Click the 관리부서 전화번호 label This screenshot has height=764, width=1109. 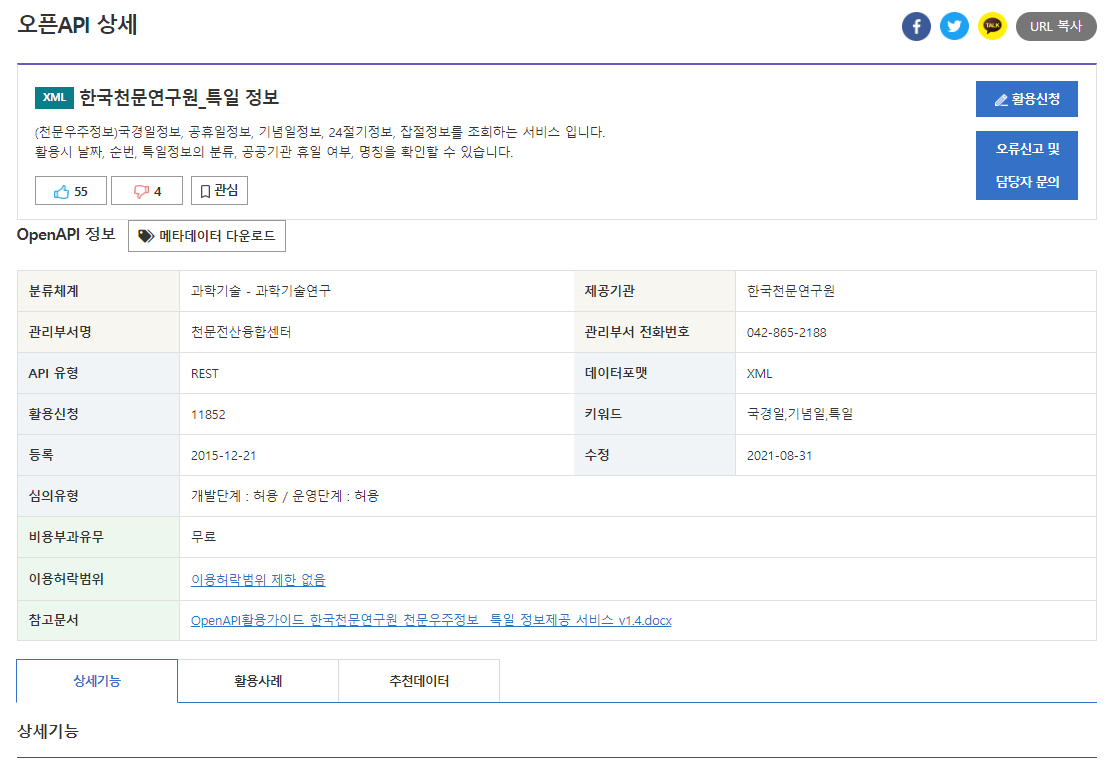point(637,332)
